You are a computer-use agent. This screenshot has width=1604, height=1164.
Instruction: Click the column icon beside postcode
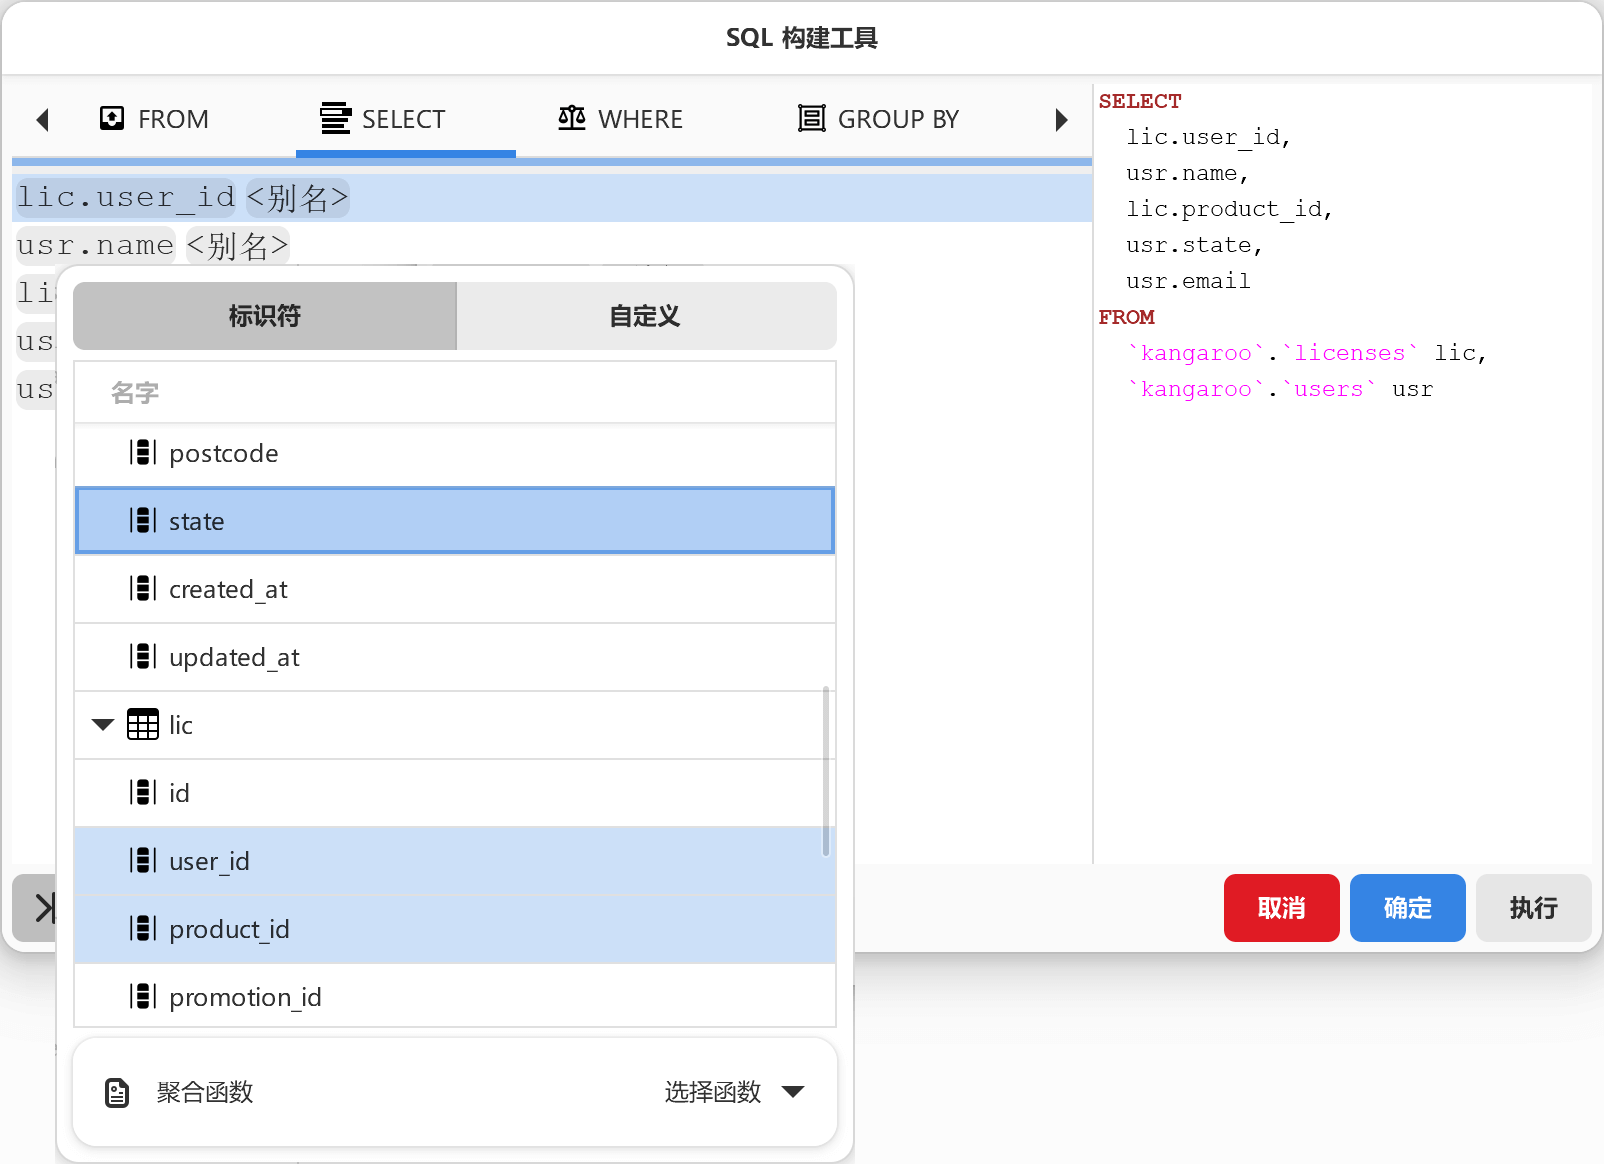tap(144, 453)
